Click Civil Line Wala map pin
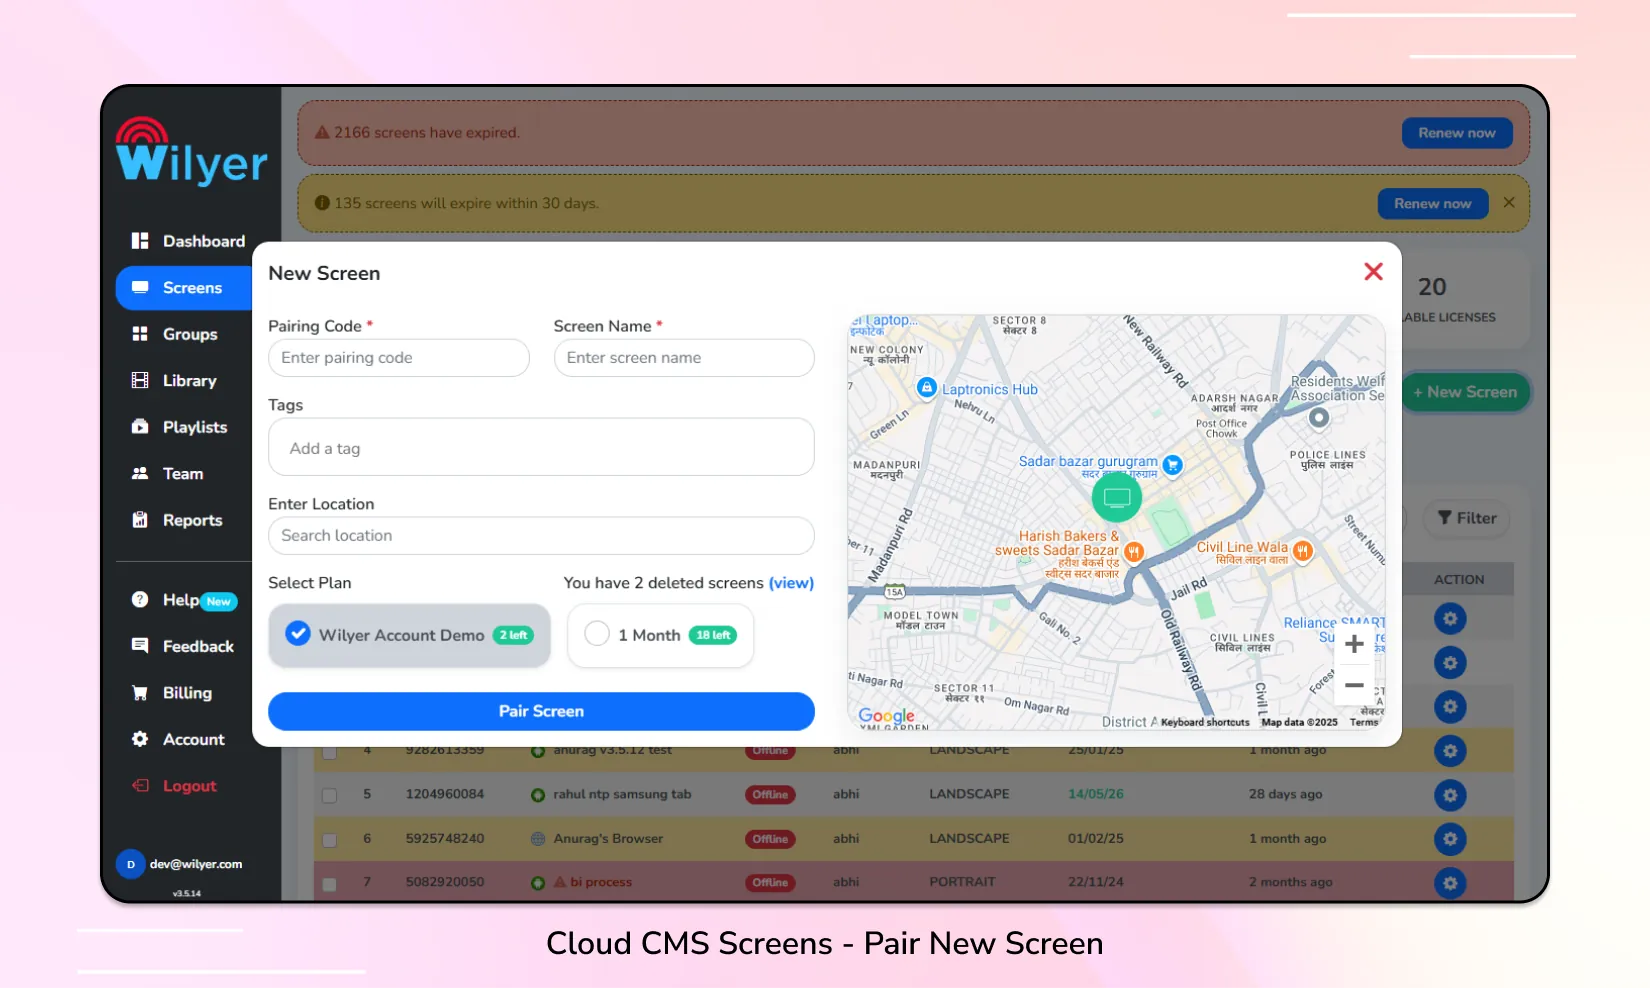The image size is (1650, 988). click(1302, 550)
